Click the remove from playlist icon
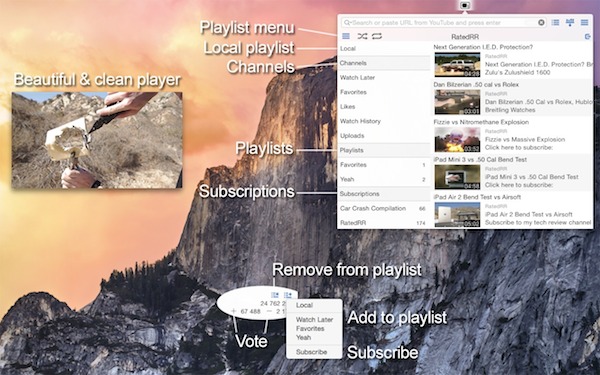600x375 pixels. tap(275, 295)
